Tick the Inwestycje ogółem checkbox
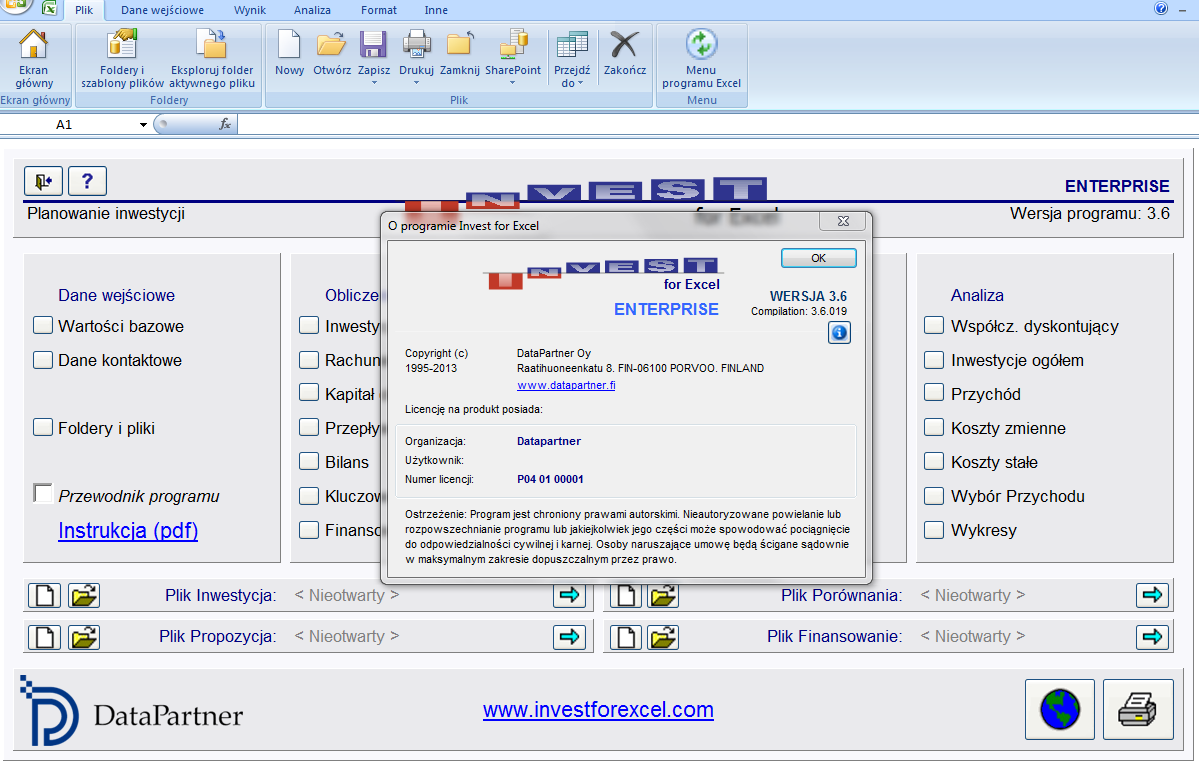The height and width of the screenshot is (767, 1199). [x=934, y=360]
